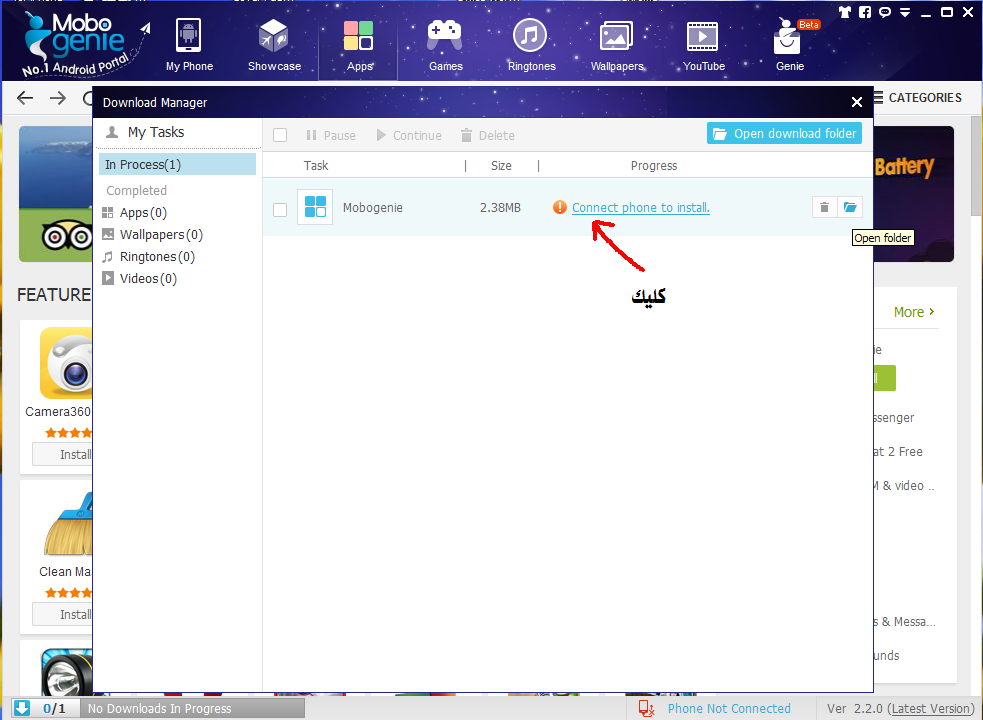
Task: Click Connect phone to install link
Action: pyautogui.click(x=641, y=208)
